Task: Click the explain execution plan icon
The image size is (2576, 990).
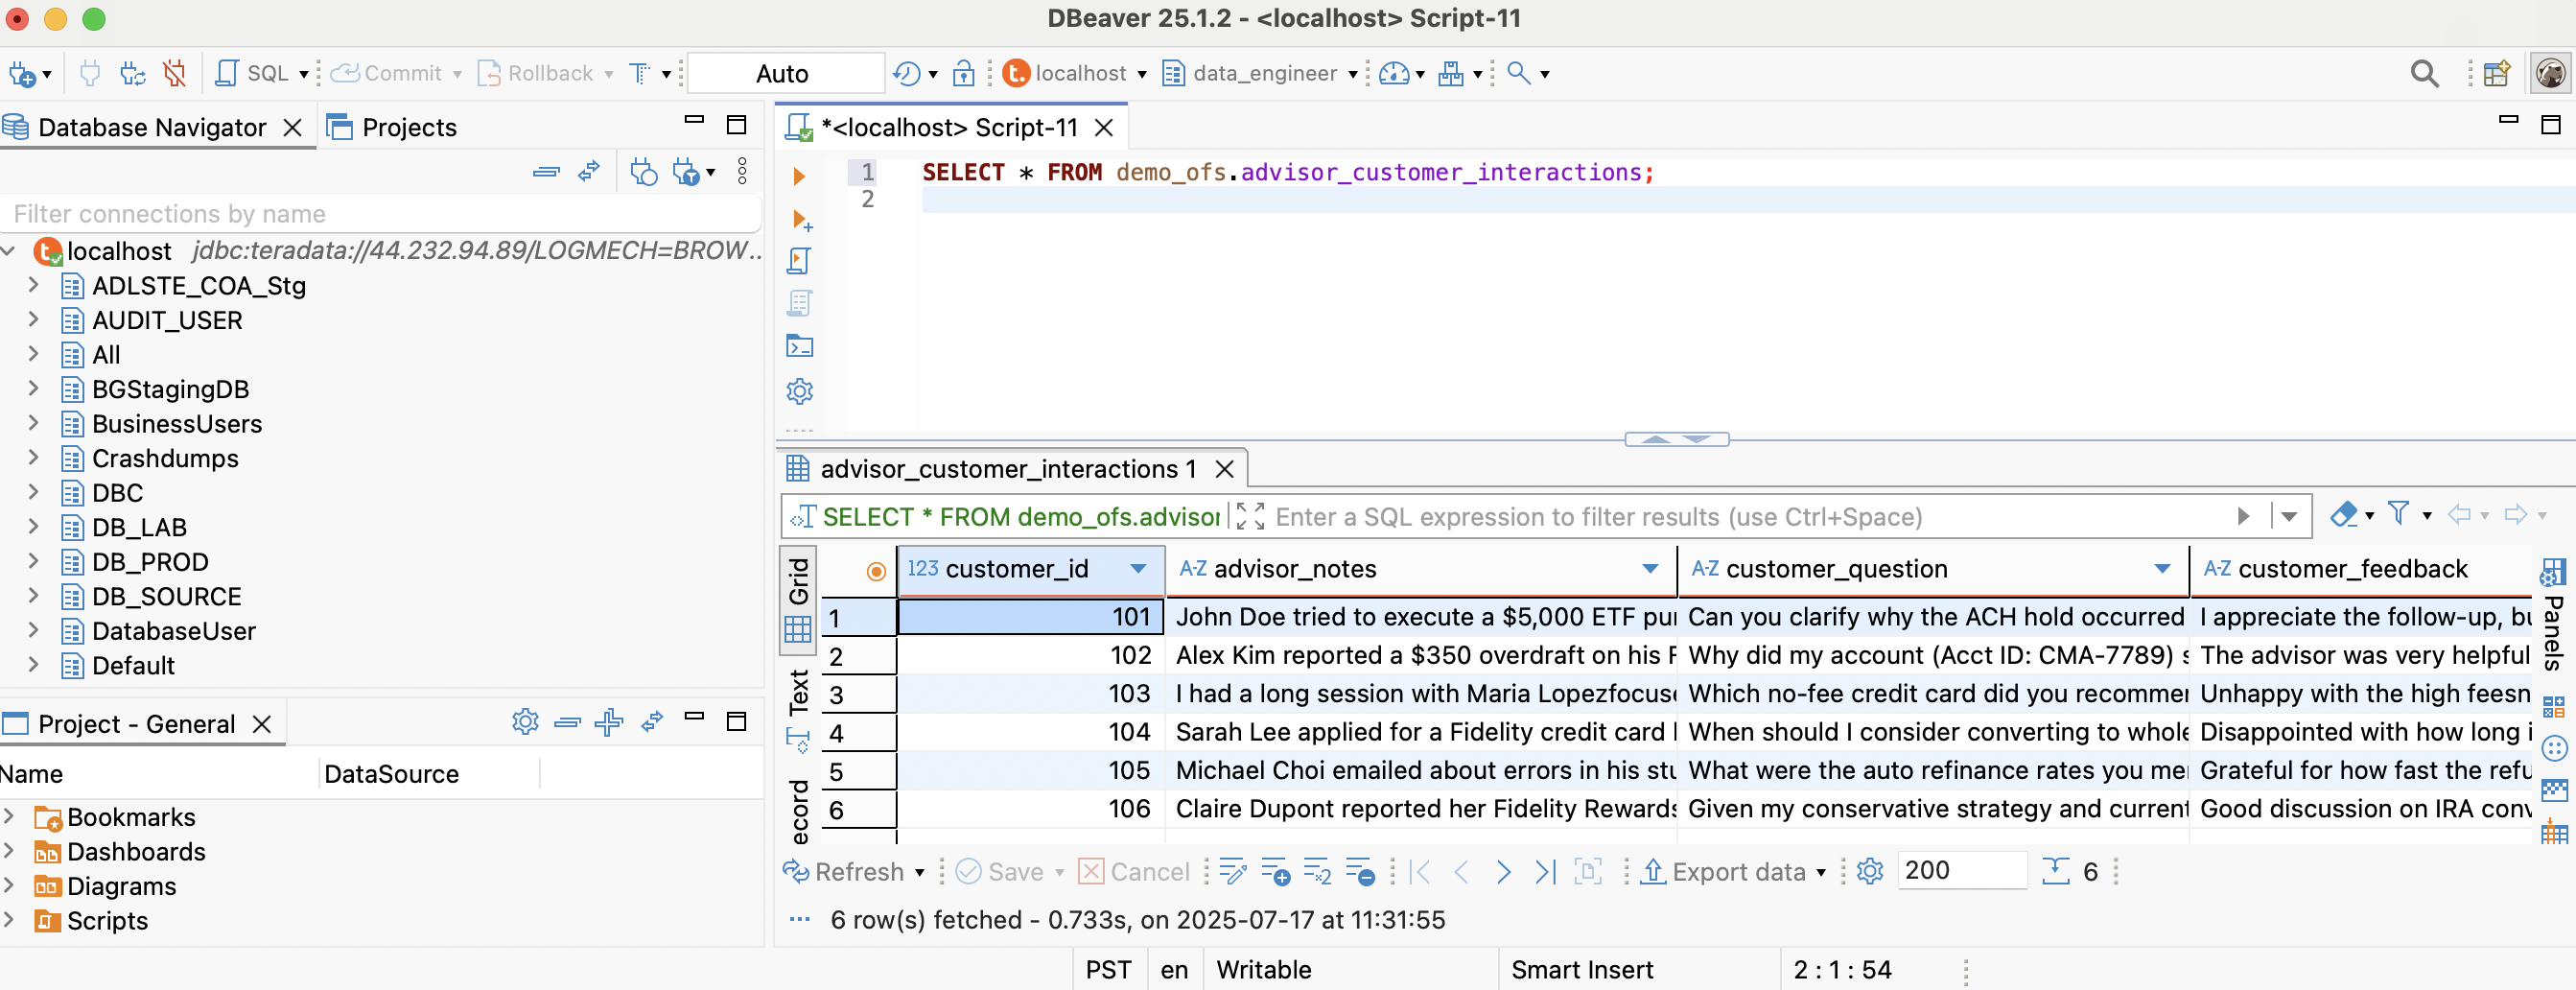Action: (x=799, y=304)
